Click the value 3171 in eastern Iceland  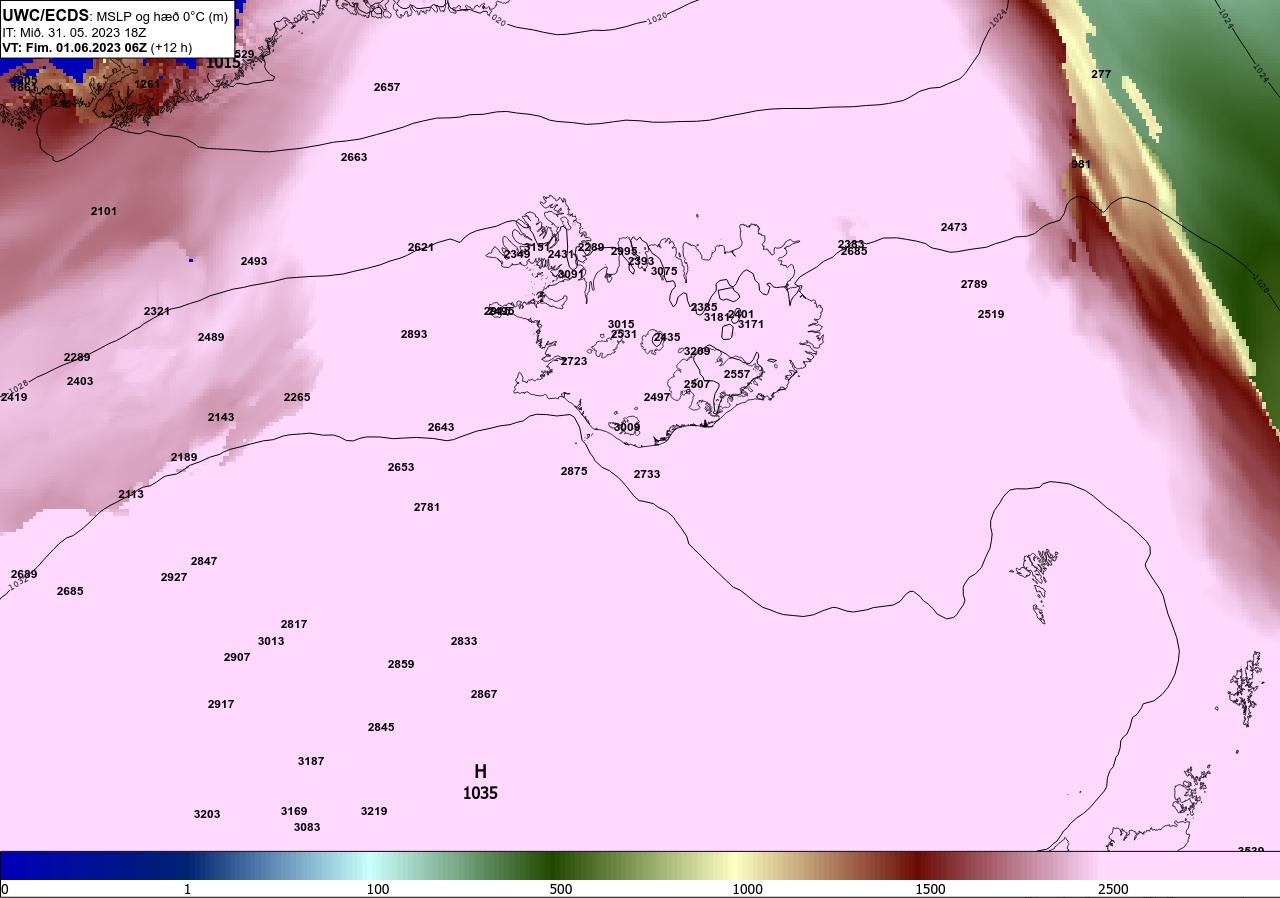point(751,324)
